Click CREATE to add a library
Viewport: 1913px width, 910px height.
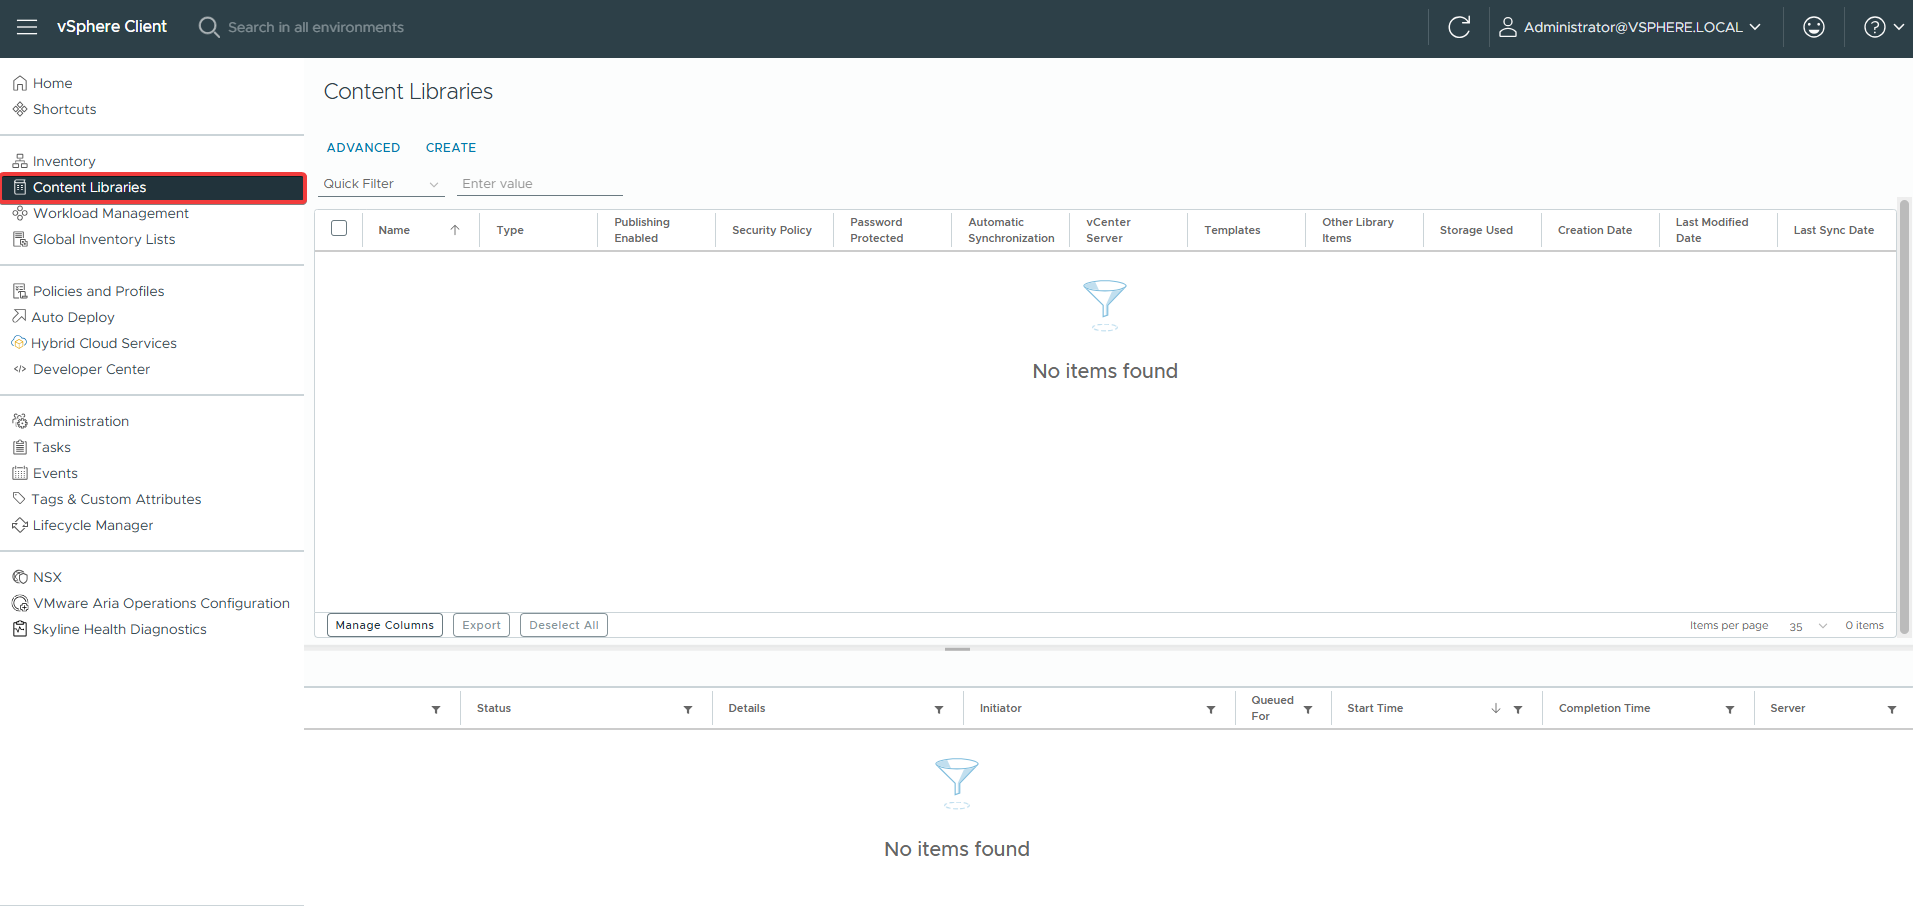pos(451,147)
